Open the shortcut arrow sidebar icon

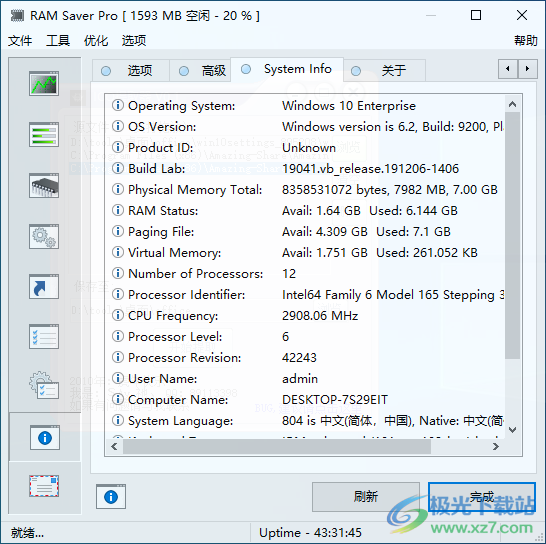[44, 287]
